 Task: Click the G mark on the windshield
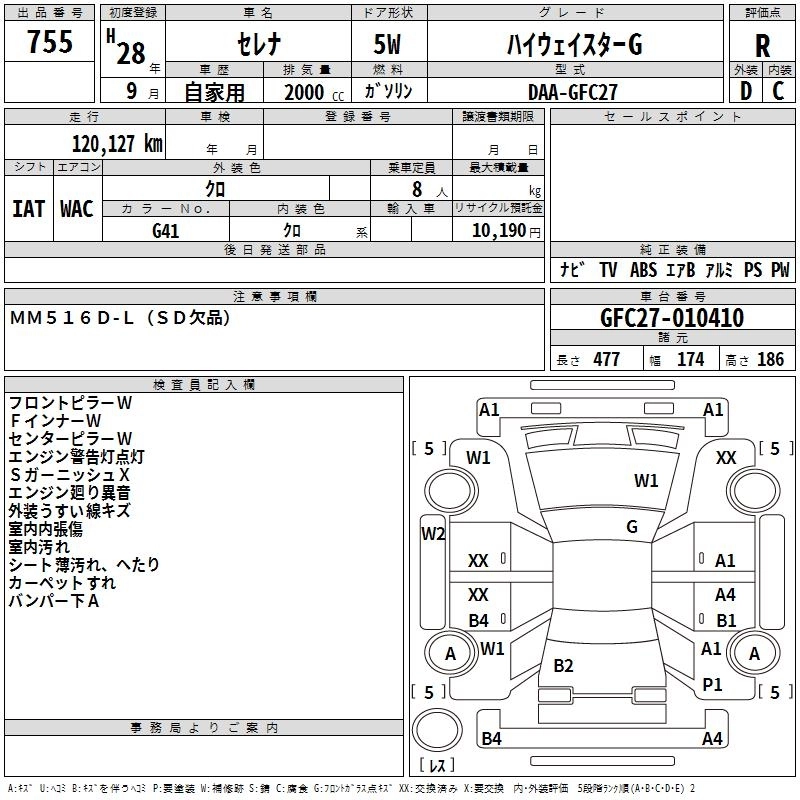pos(631,526)
